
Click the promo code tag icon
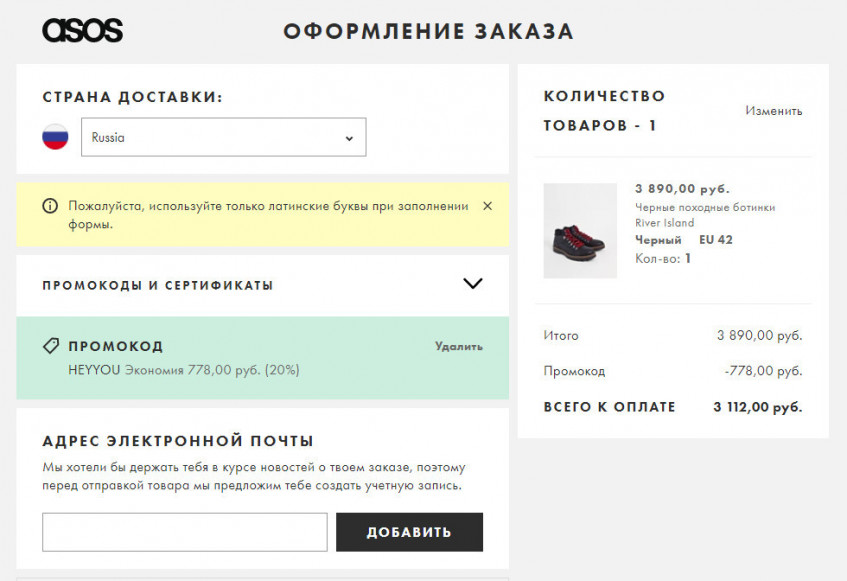[51, 346]
